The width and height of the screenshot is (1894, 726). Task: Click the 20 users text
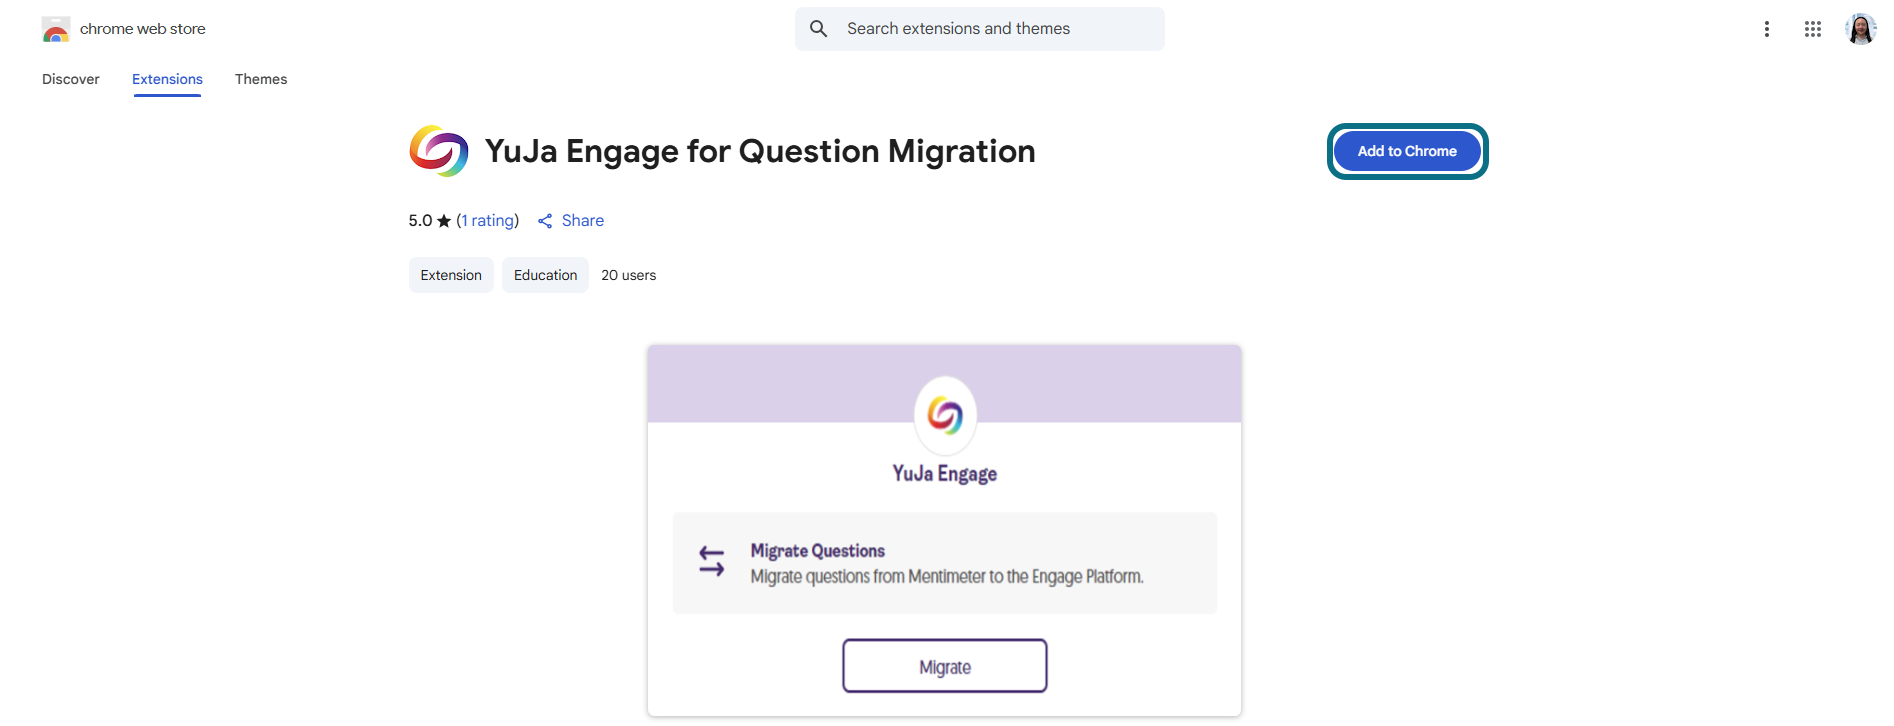[x=629, y=275]
